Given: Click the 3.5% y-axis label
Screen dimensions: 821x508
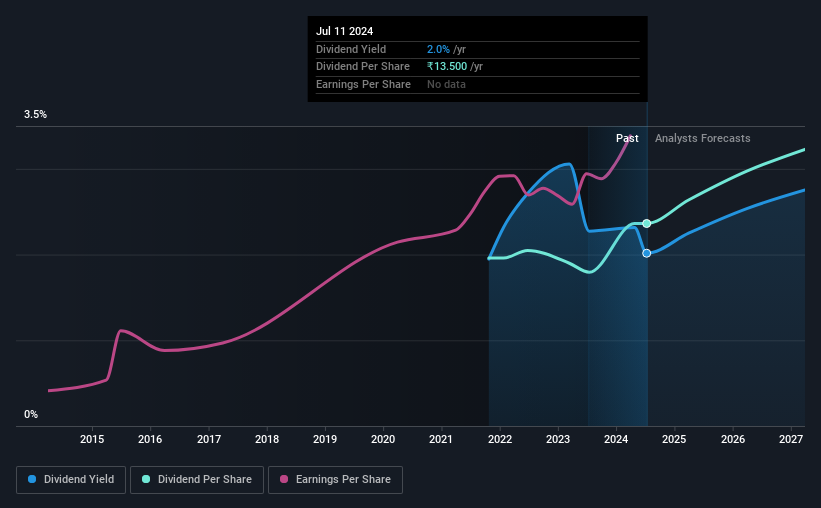Looking at the screenshot, I should point(35,114).
